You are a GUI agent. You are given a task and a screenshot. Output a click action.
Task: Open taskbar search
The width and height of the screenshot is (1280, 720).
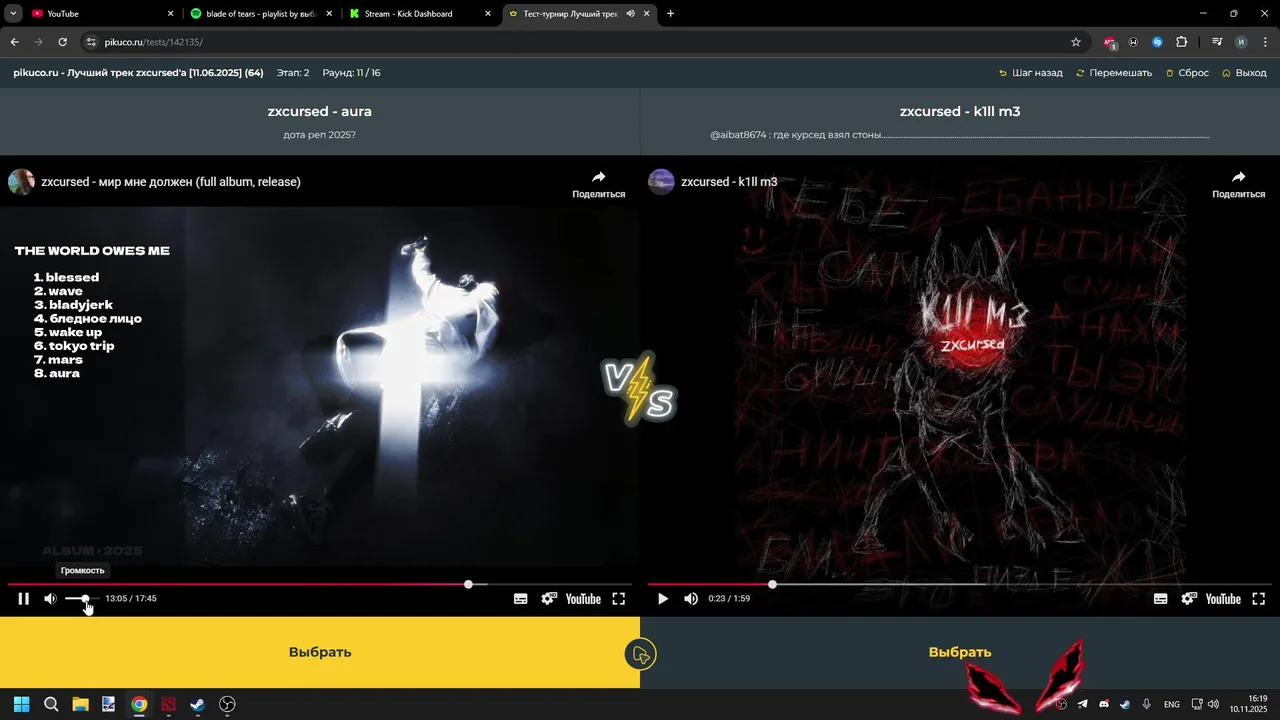click(x=51, y=704)
